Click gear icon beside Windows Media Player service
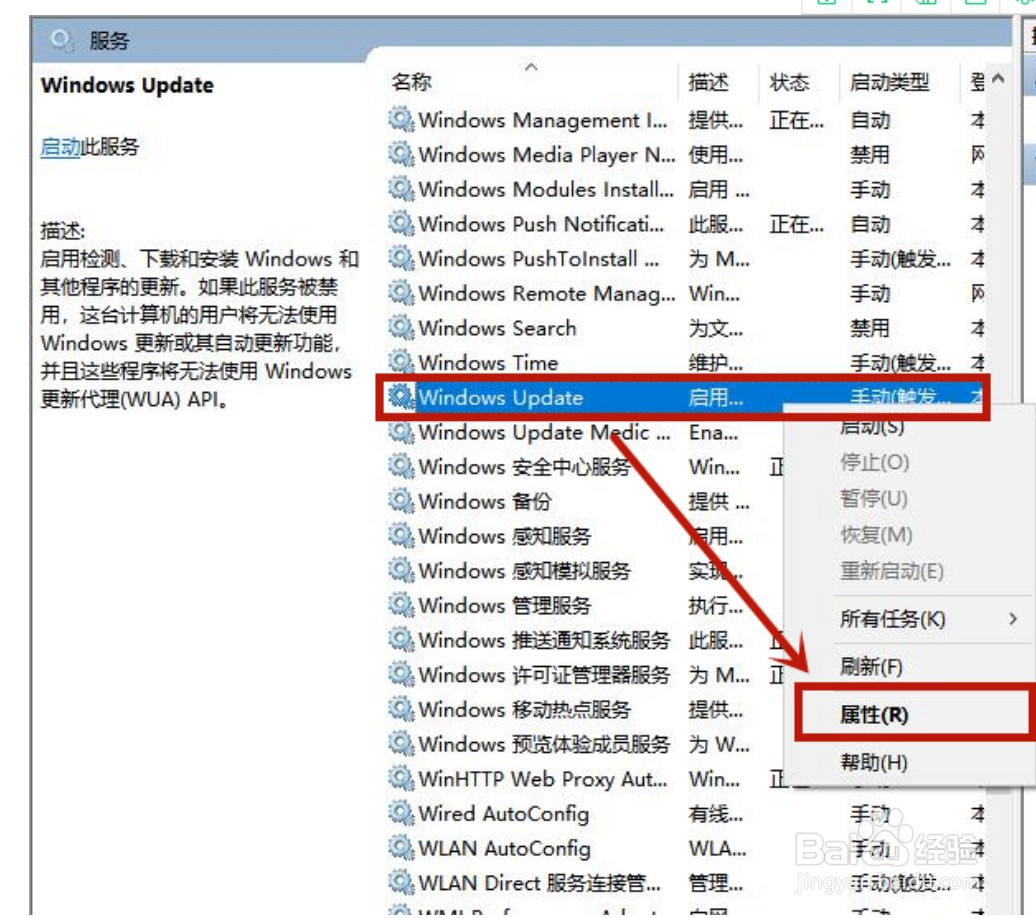1036x918 pixels. [x=401, y=155]
